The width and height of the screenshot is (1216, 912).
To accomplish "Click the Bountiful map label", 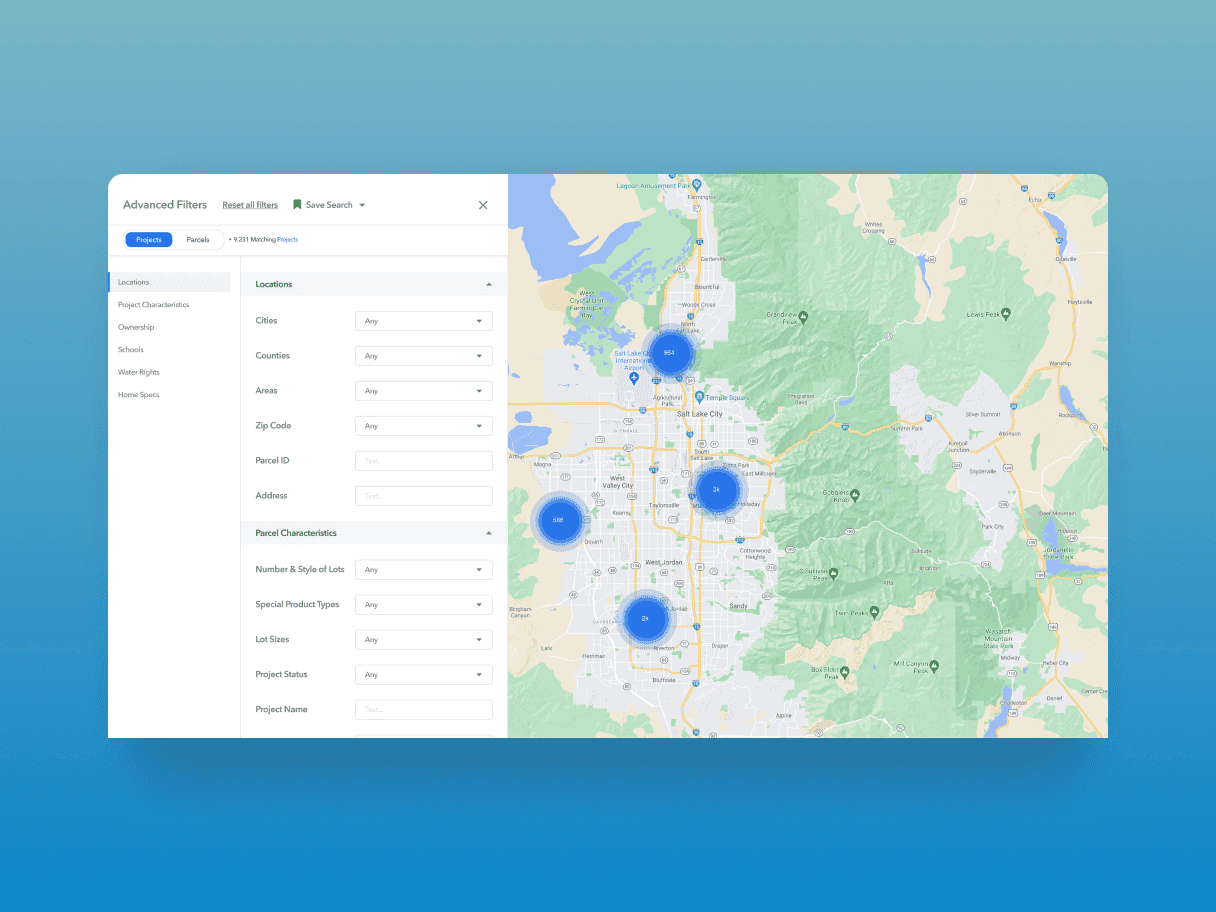I will (706, 287).
